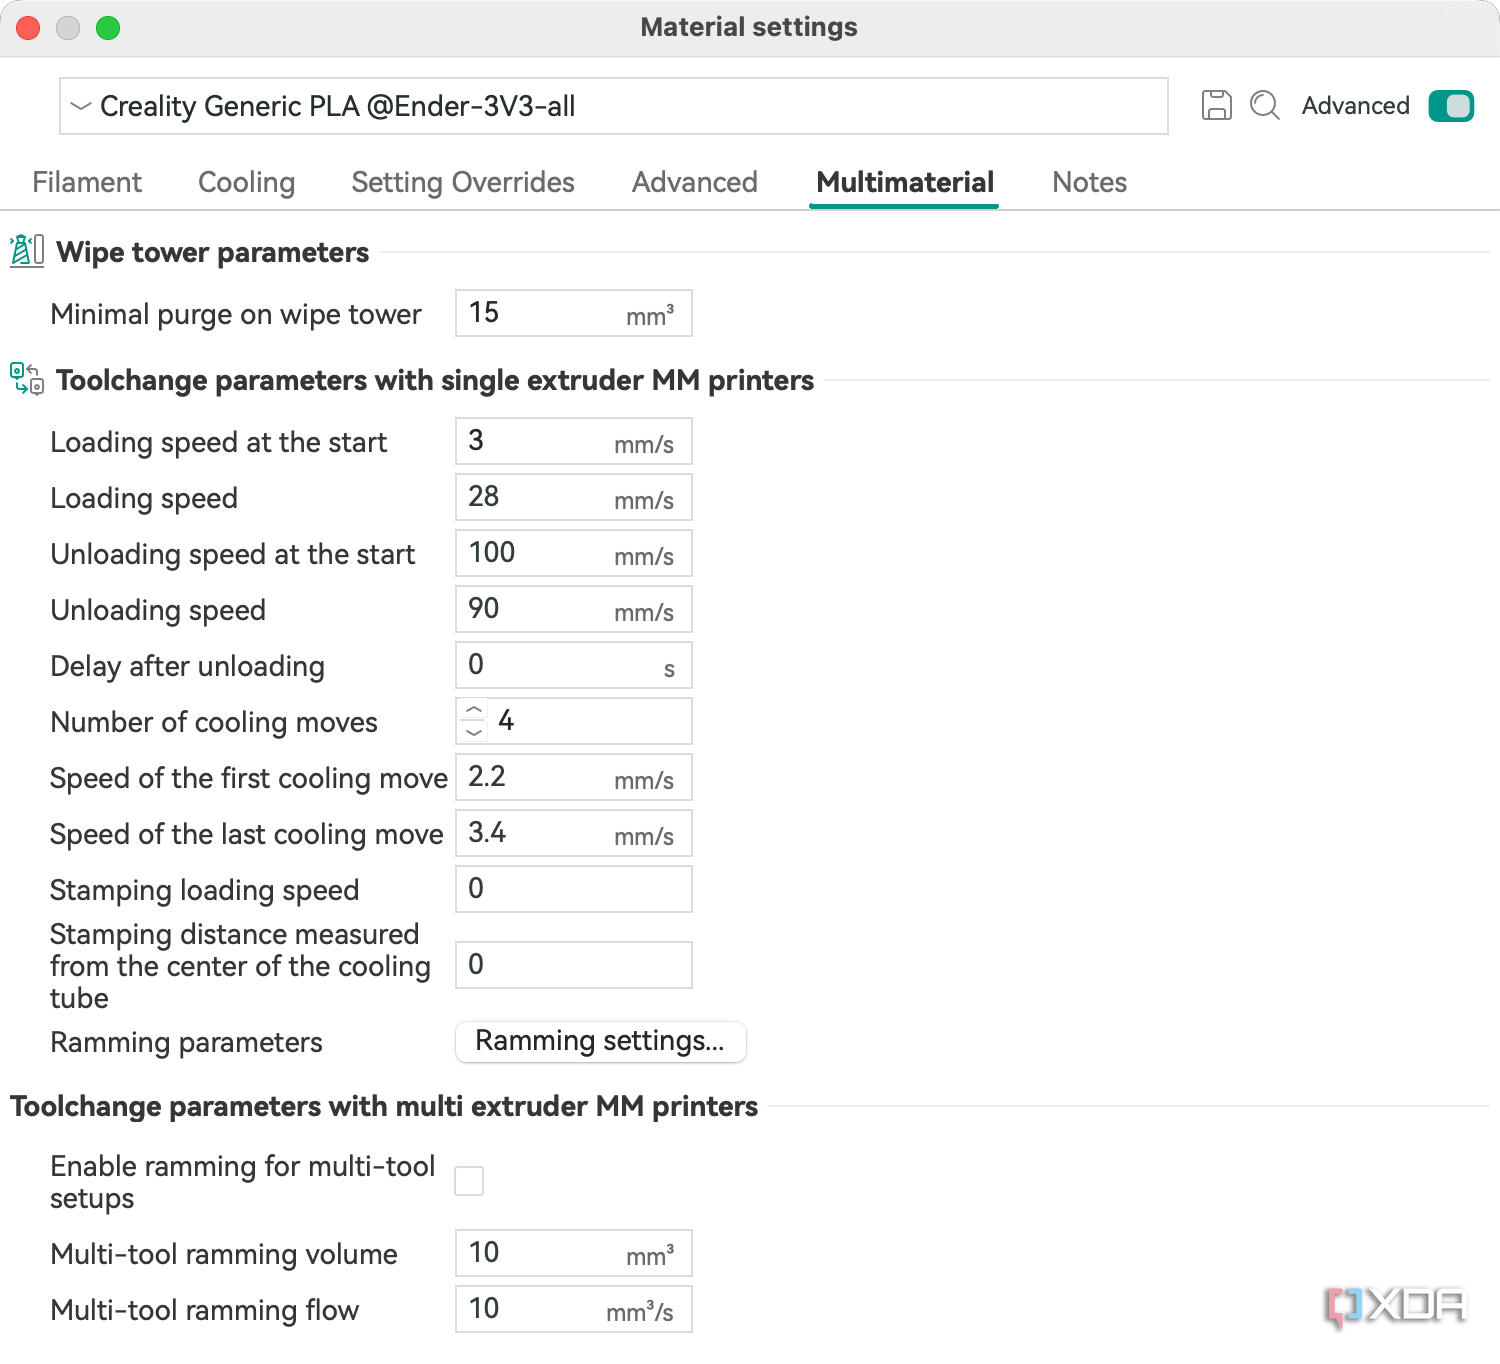Select the Notes tab
This screenshot has height=1364, width=1500.
(1089, 182)
